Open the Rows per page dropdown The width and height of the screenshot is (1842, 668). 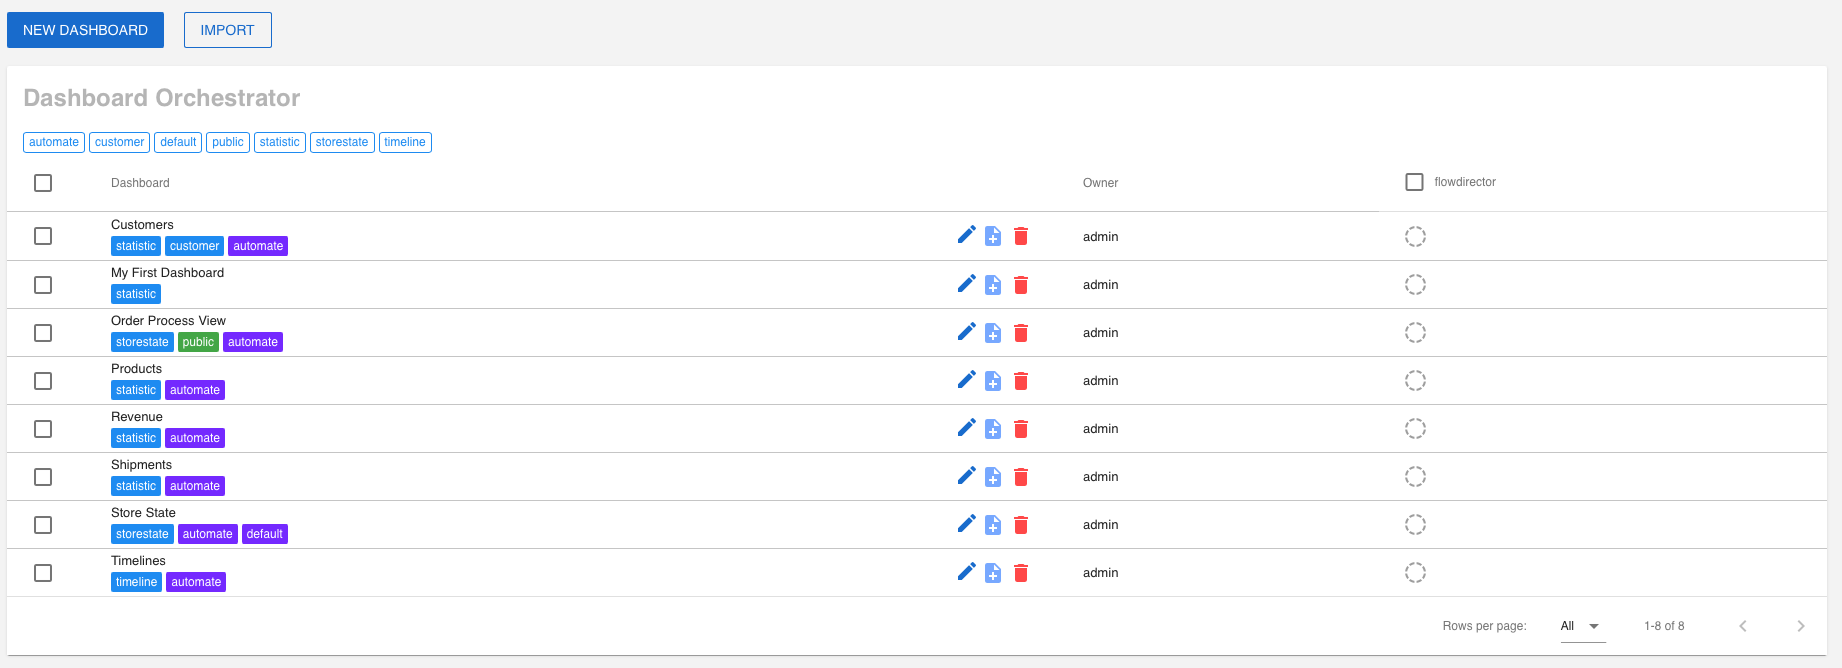tap(1581, 626)
